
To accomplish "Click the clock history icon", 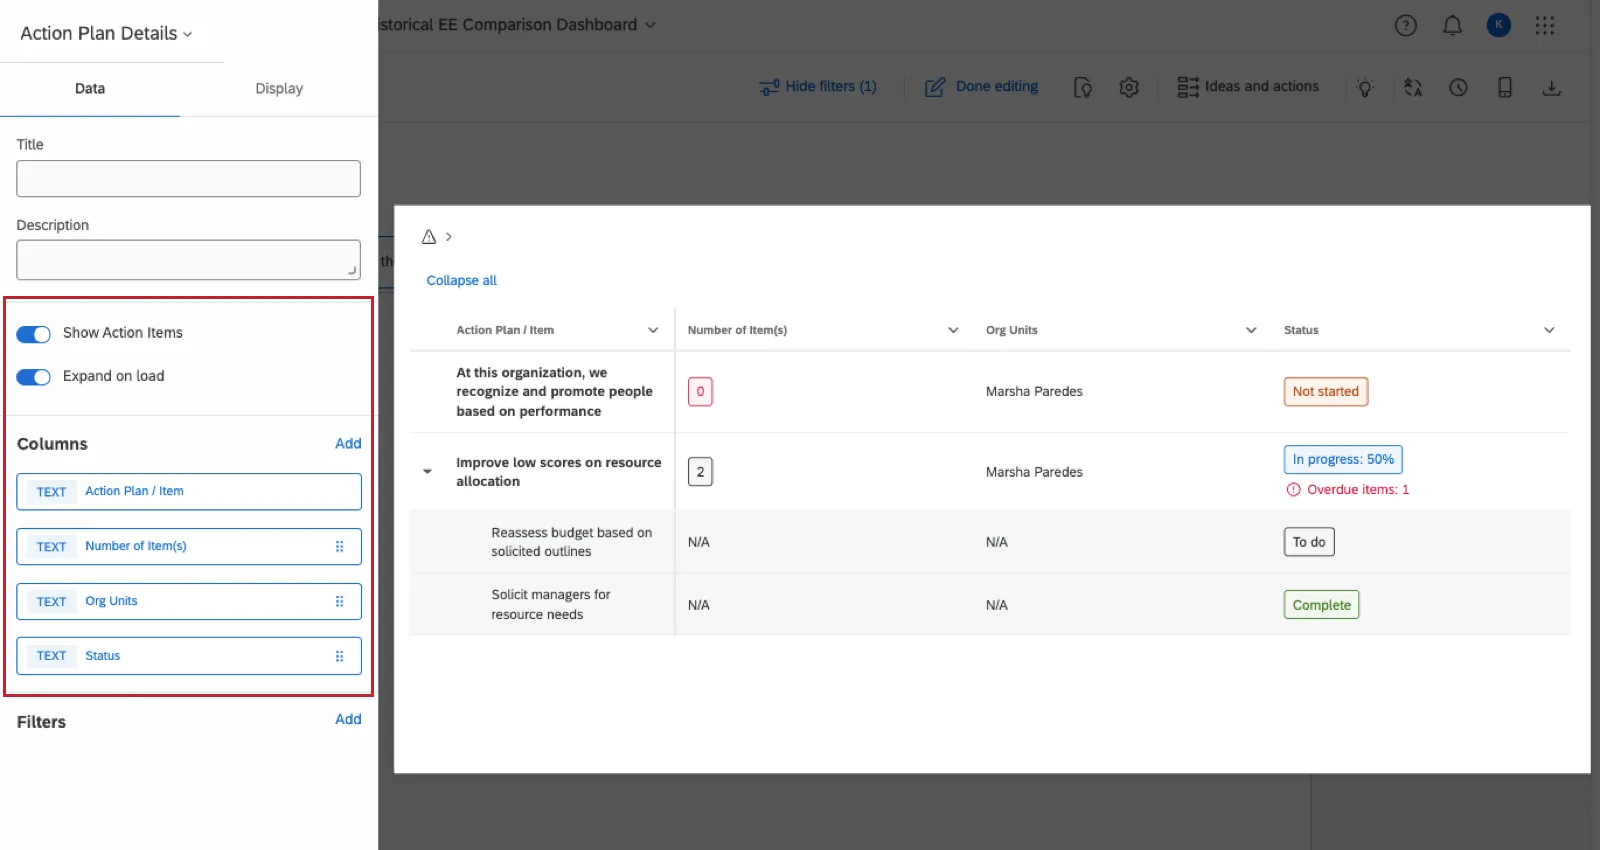I will 1458,88.
